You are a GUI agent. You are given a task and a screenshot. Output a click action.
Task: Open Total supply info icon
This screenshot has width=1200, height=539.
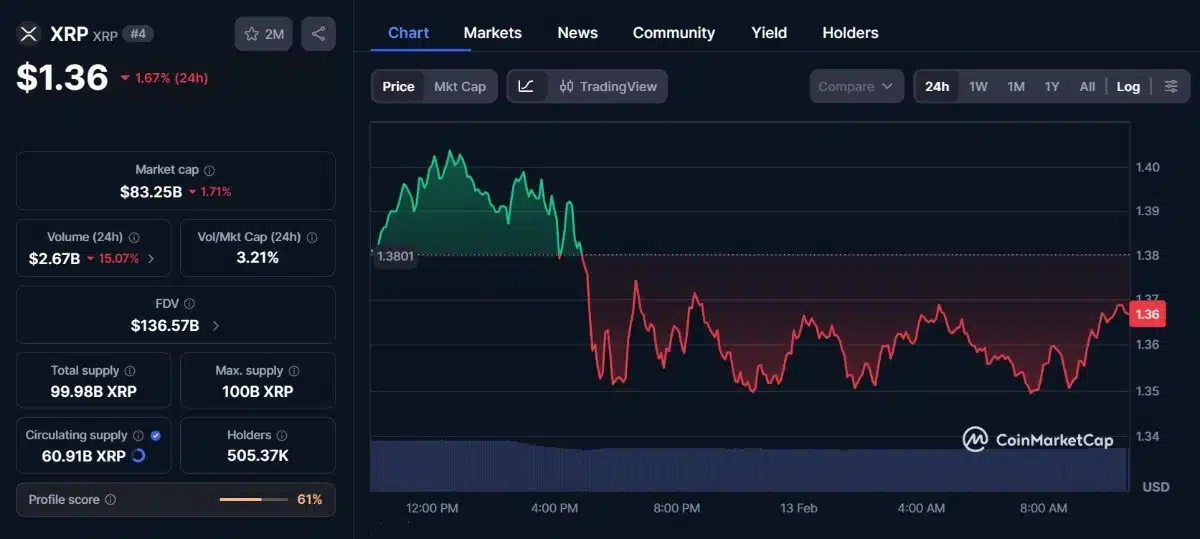130,370
